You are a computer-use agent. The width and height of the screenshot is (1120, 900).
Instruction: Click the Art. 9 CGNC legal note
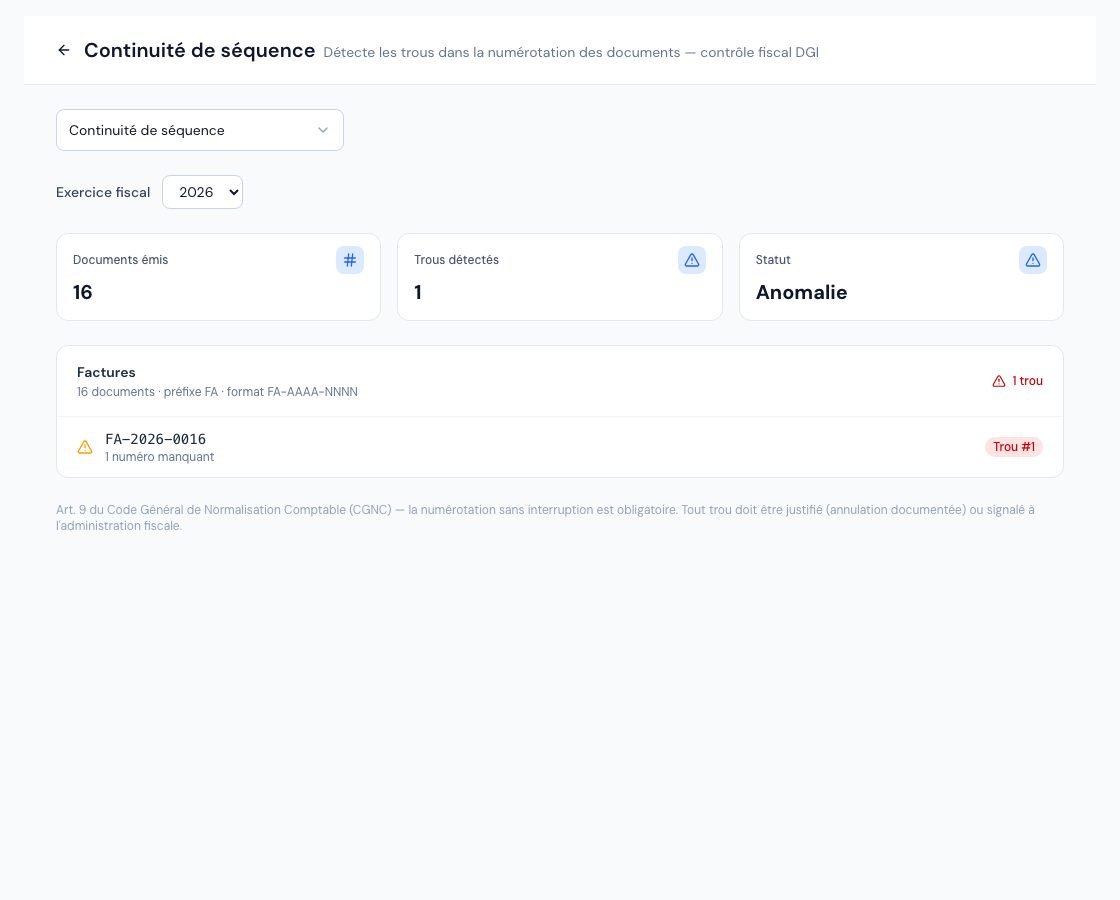546,518
